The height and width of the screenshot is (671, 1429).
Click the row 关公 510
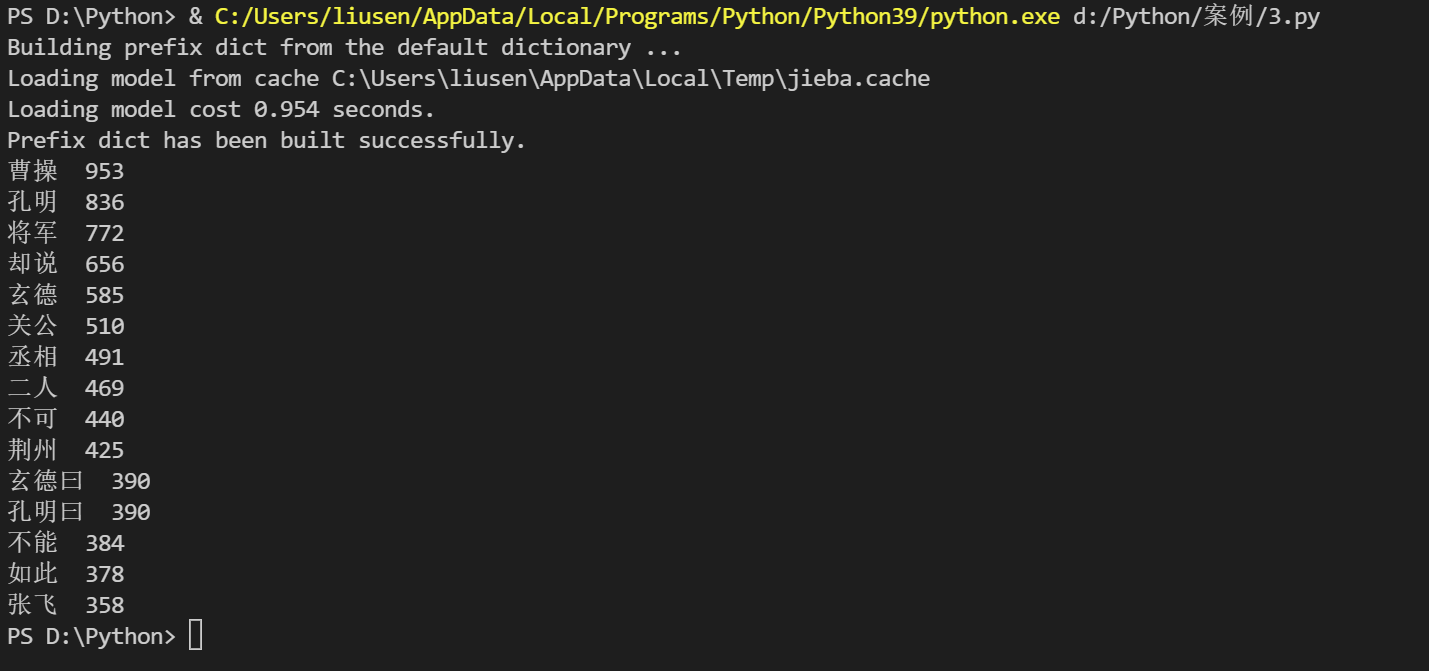tap(66, 327)
